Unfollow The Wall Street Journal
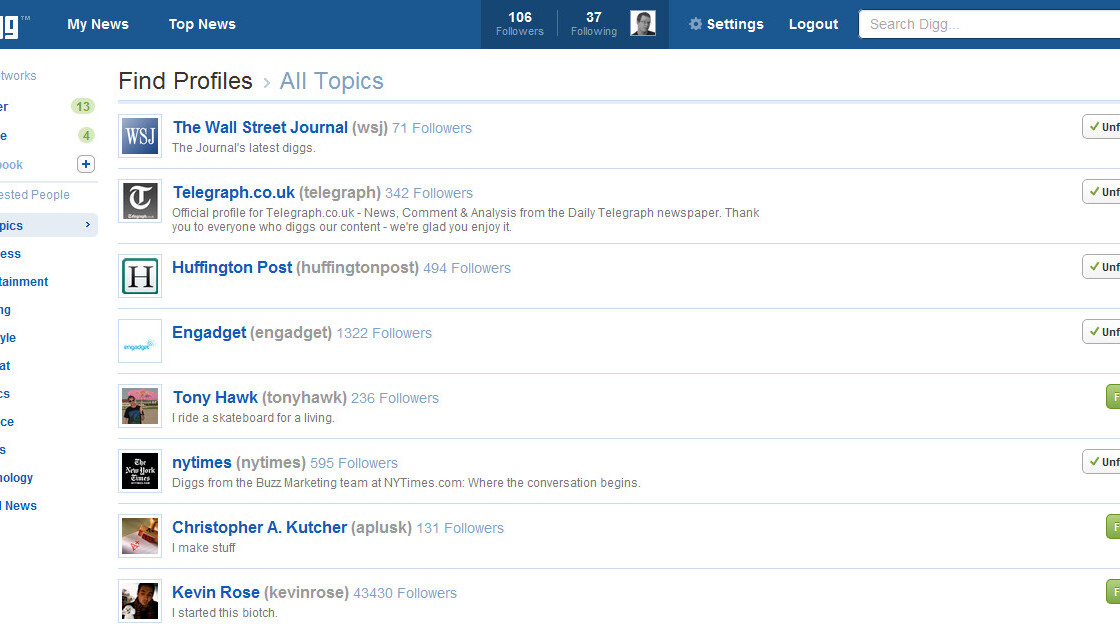 [1101, 126]
